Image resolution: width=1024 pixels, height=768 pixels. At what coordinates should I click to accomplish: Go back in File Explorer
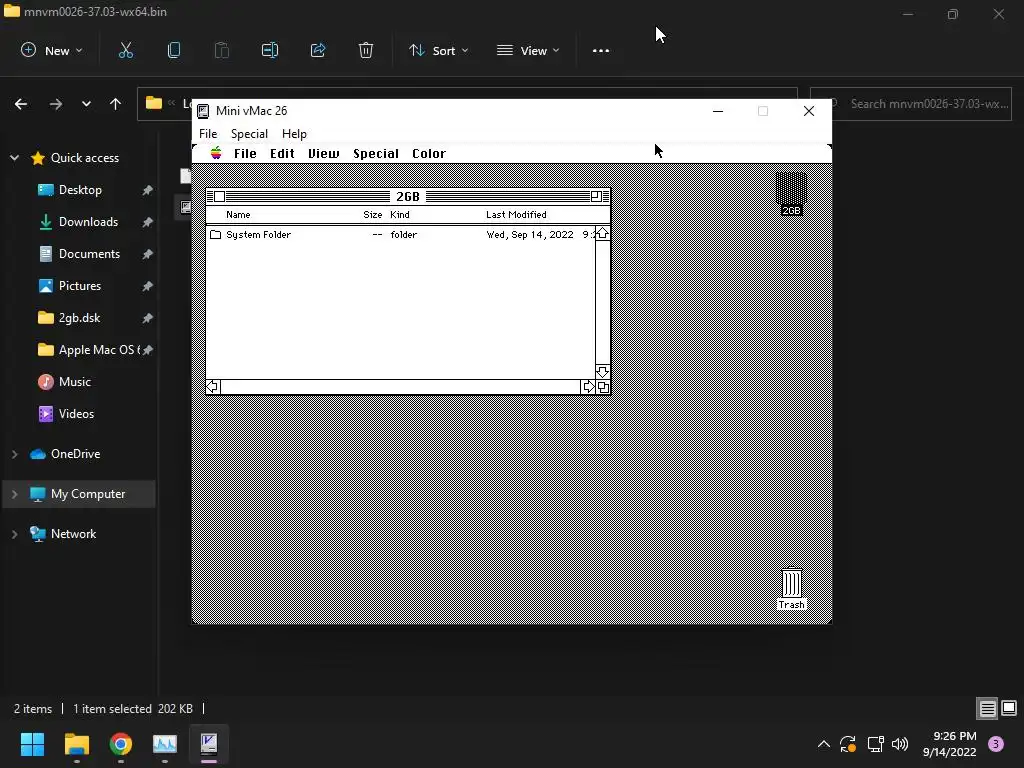pyautogui.click(x=21, y=104)
